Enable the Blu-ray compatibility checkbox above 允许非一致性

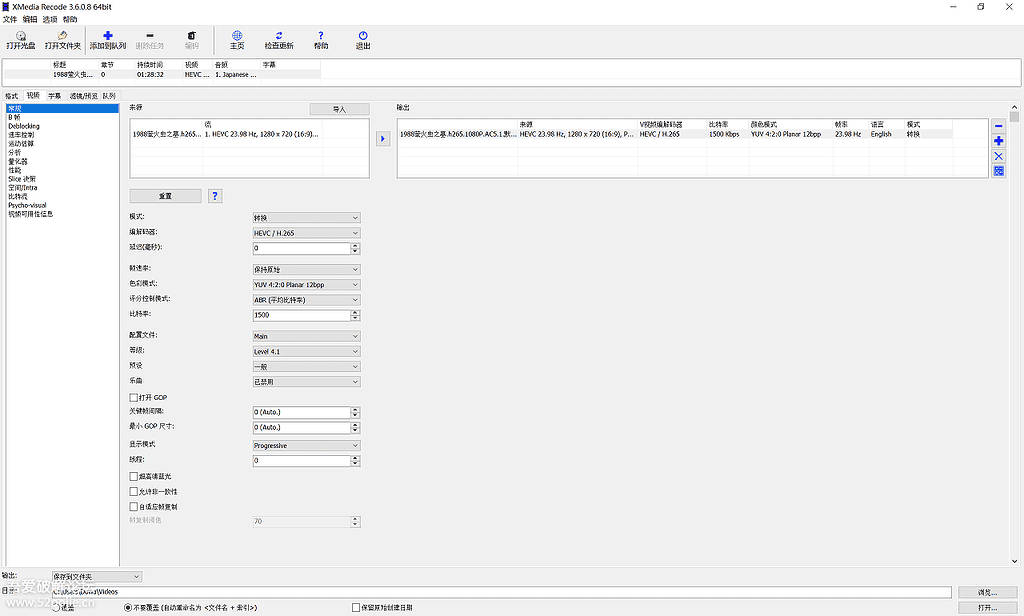[x=133, y=476]
